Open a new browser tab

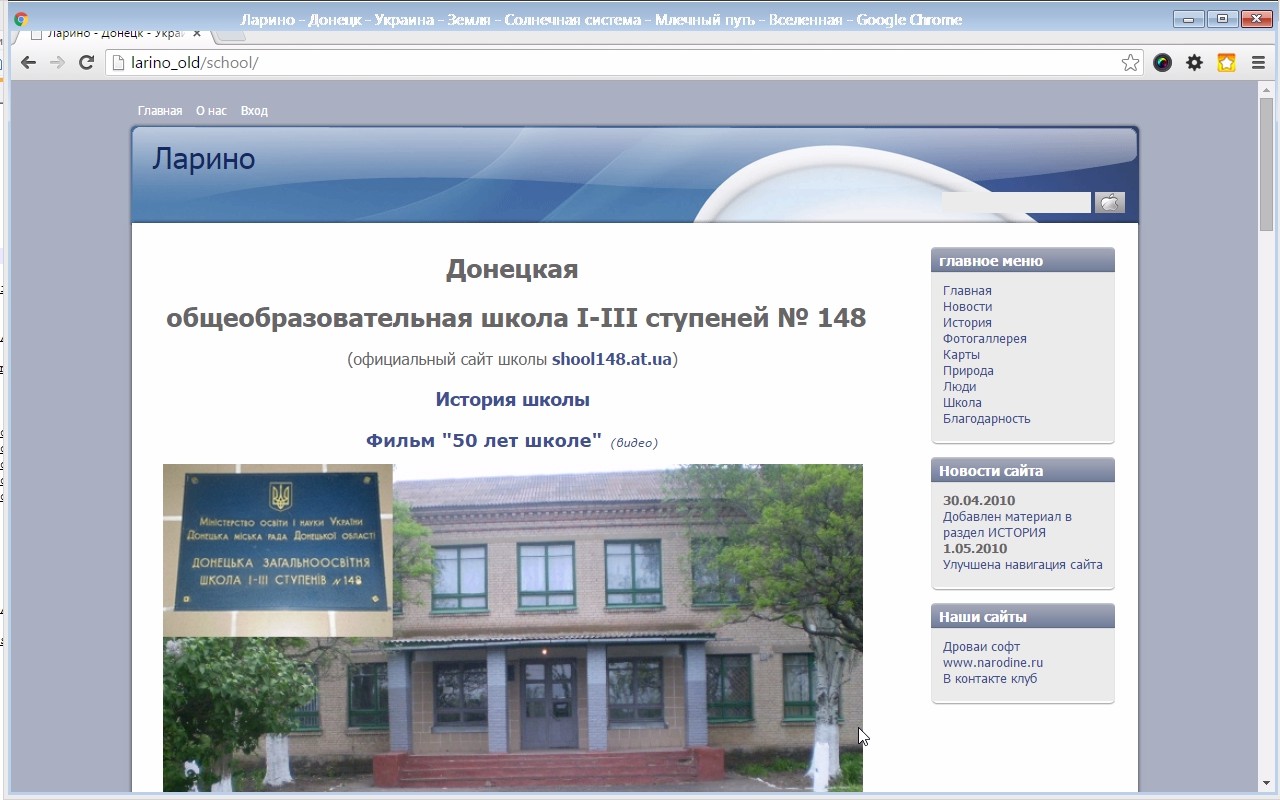click(x=231, y=34)
